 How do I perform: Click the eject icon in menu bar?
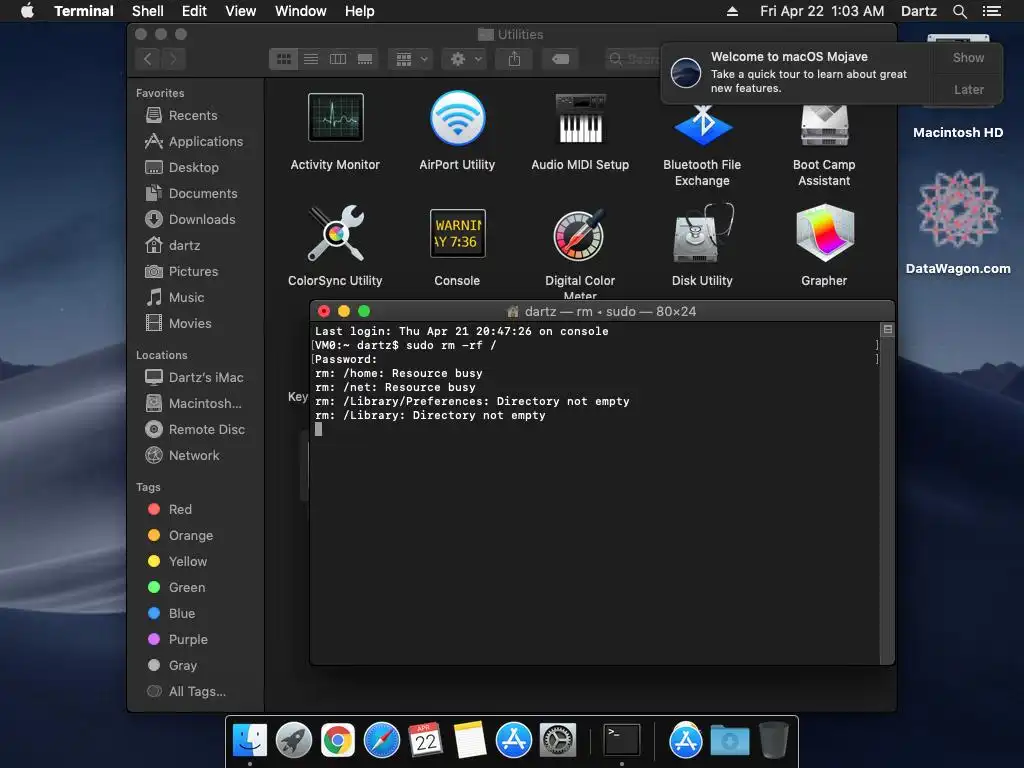(733, 11)
